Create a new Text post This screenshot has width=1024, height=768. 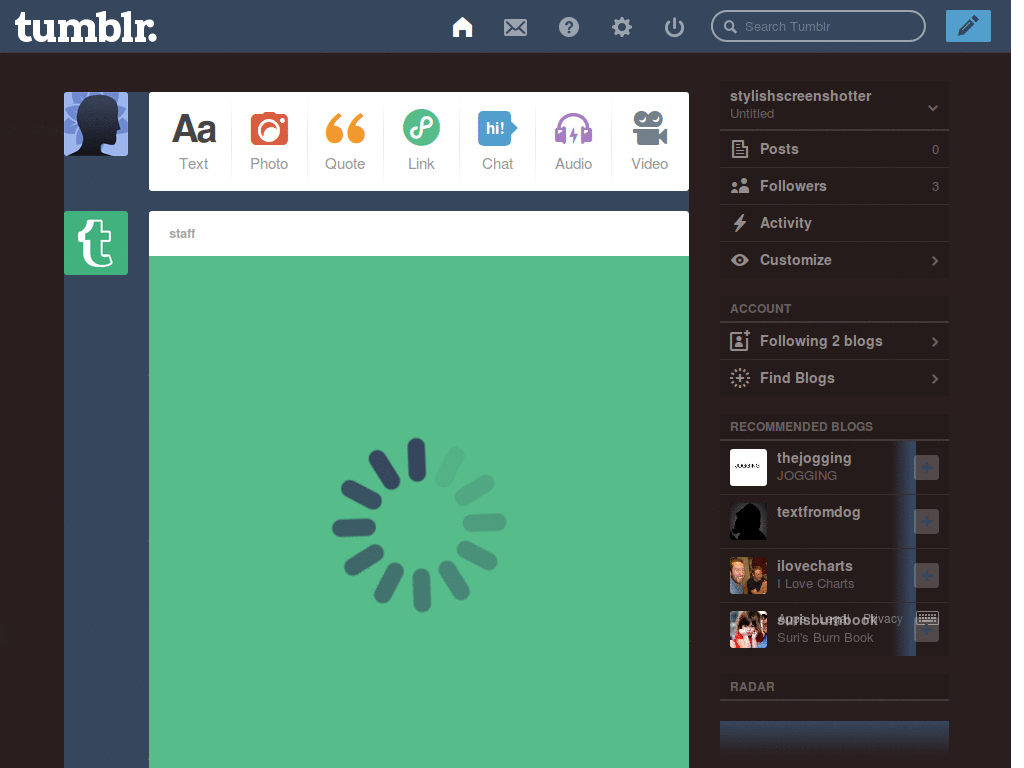pos(193,141)
